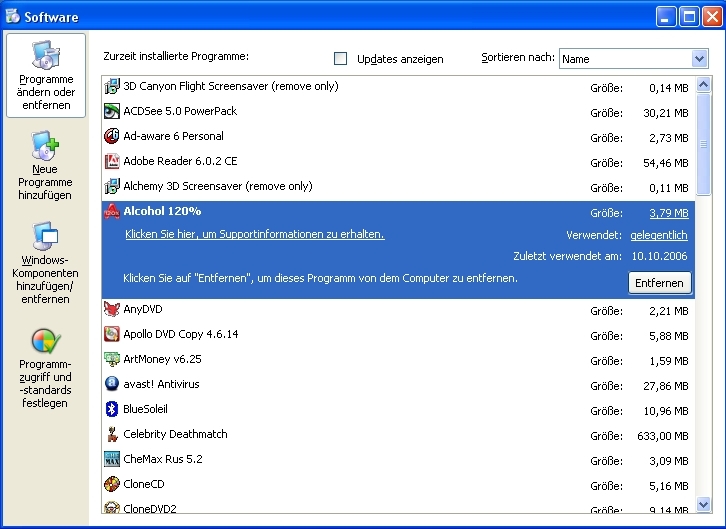Click the scrollbar up arrow
This screenshot has height=529, width=726.
click(x=703, y=85)
